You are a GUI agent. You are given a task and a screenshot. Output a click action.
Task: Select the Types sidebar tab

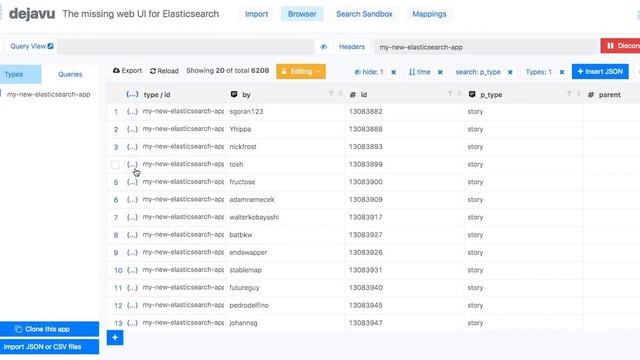pyautogui.click(x=20, y=74)
